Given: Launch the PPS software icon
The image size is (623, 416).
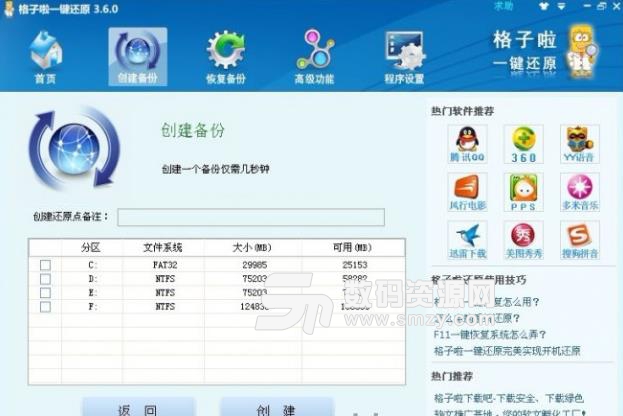Looking at the screenshot, I should [523, 192].
